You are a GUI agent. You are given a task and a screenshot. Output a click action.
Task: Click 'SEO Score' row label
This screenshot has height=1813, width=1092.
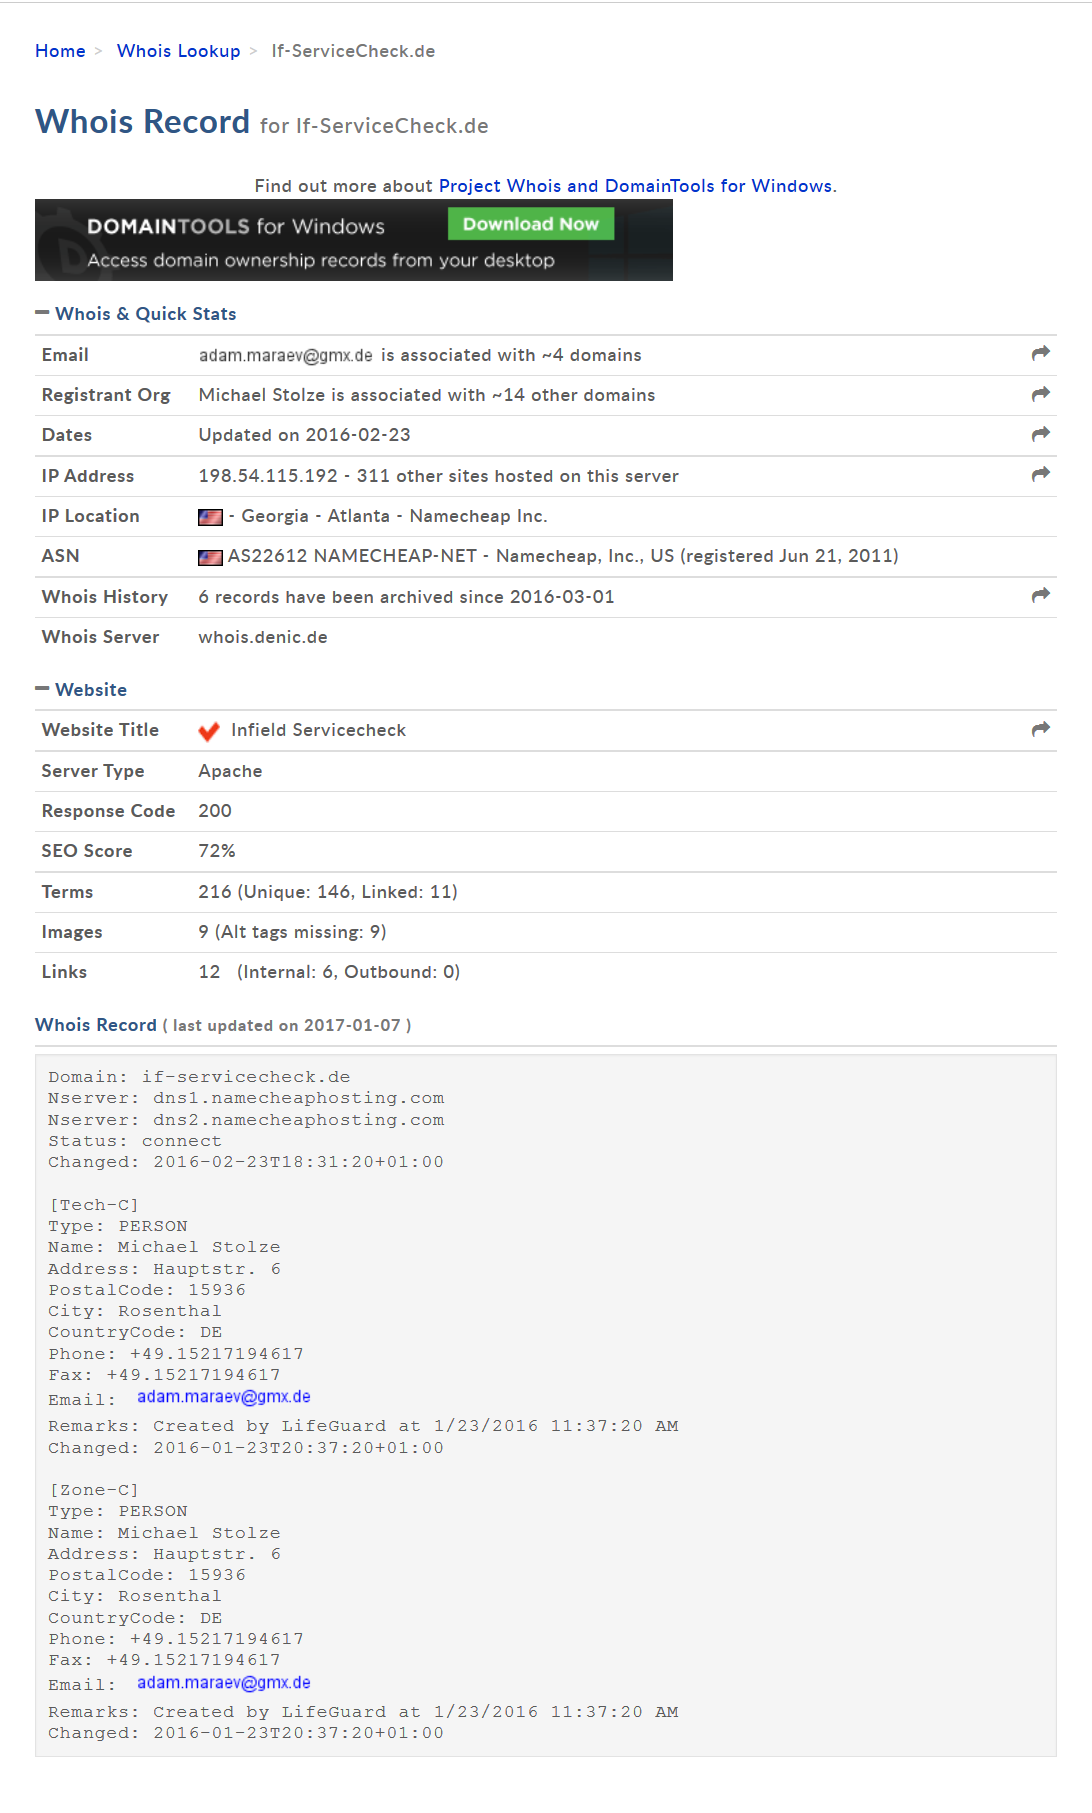[x=87, y=851]
